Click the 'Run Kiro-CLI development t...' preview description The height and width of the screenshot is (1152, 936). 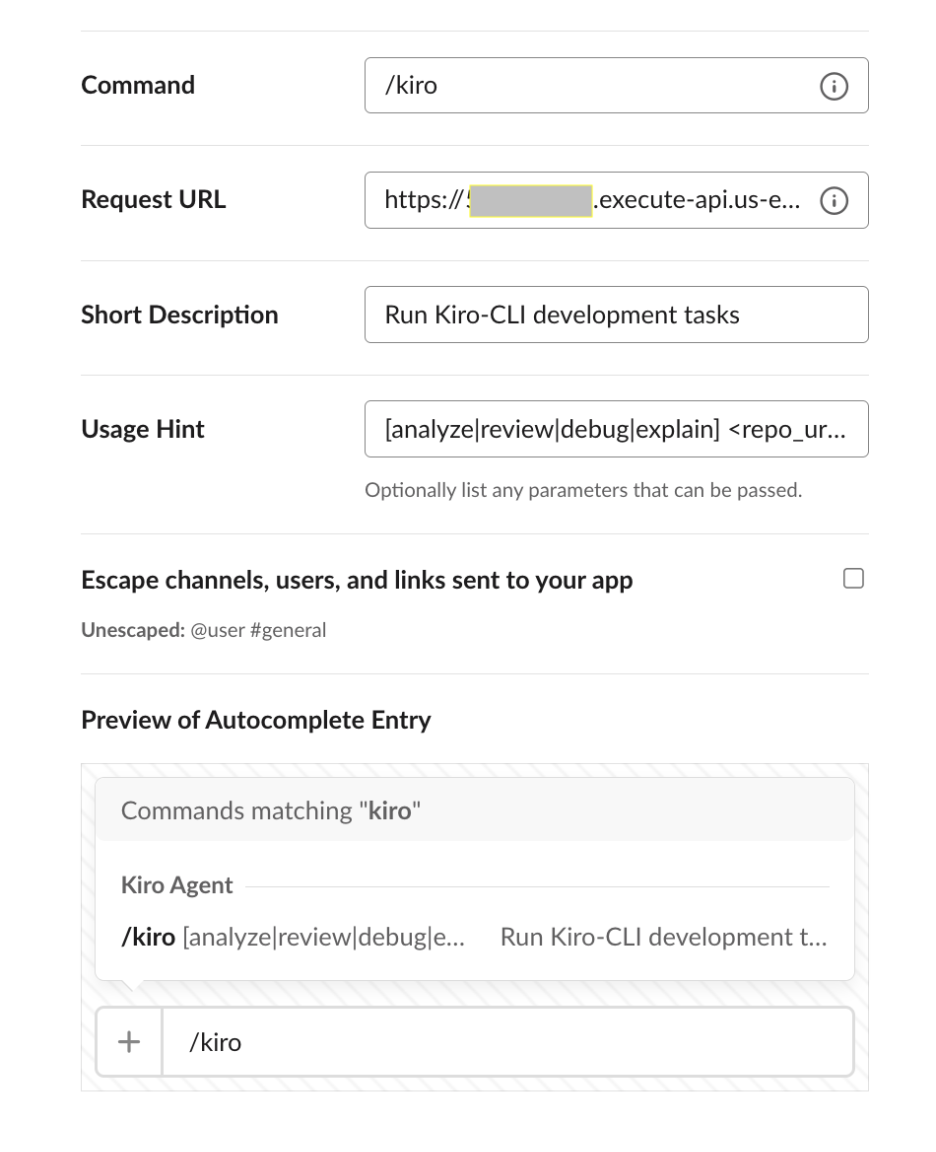pyautogui.click(x=663, y=937)
